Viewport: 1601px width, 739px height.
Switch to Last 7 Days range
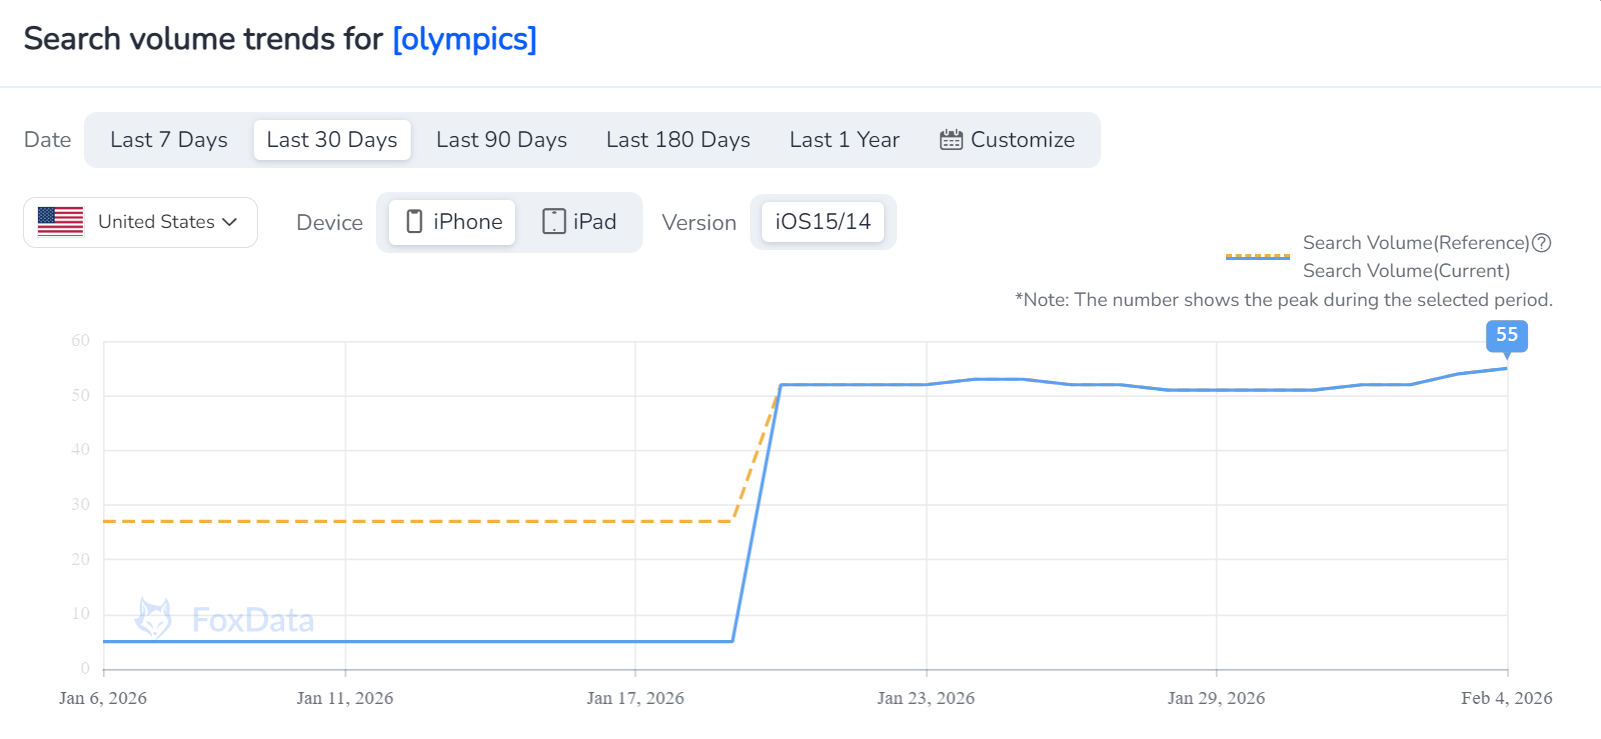[x=169, y=140]
